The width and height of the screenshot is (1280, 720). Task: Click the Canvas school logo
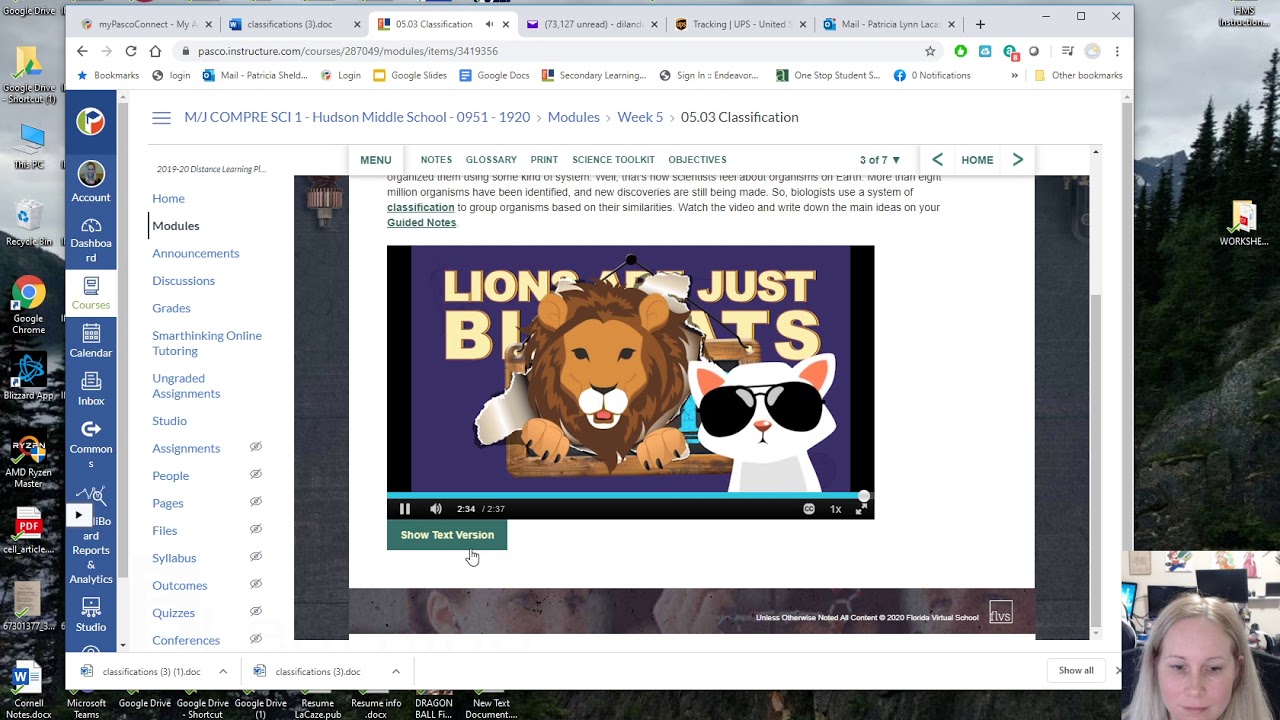coord(91,121)
